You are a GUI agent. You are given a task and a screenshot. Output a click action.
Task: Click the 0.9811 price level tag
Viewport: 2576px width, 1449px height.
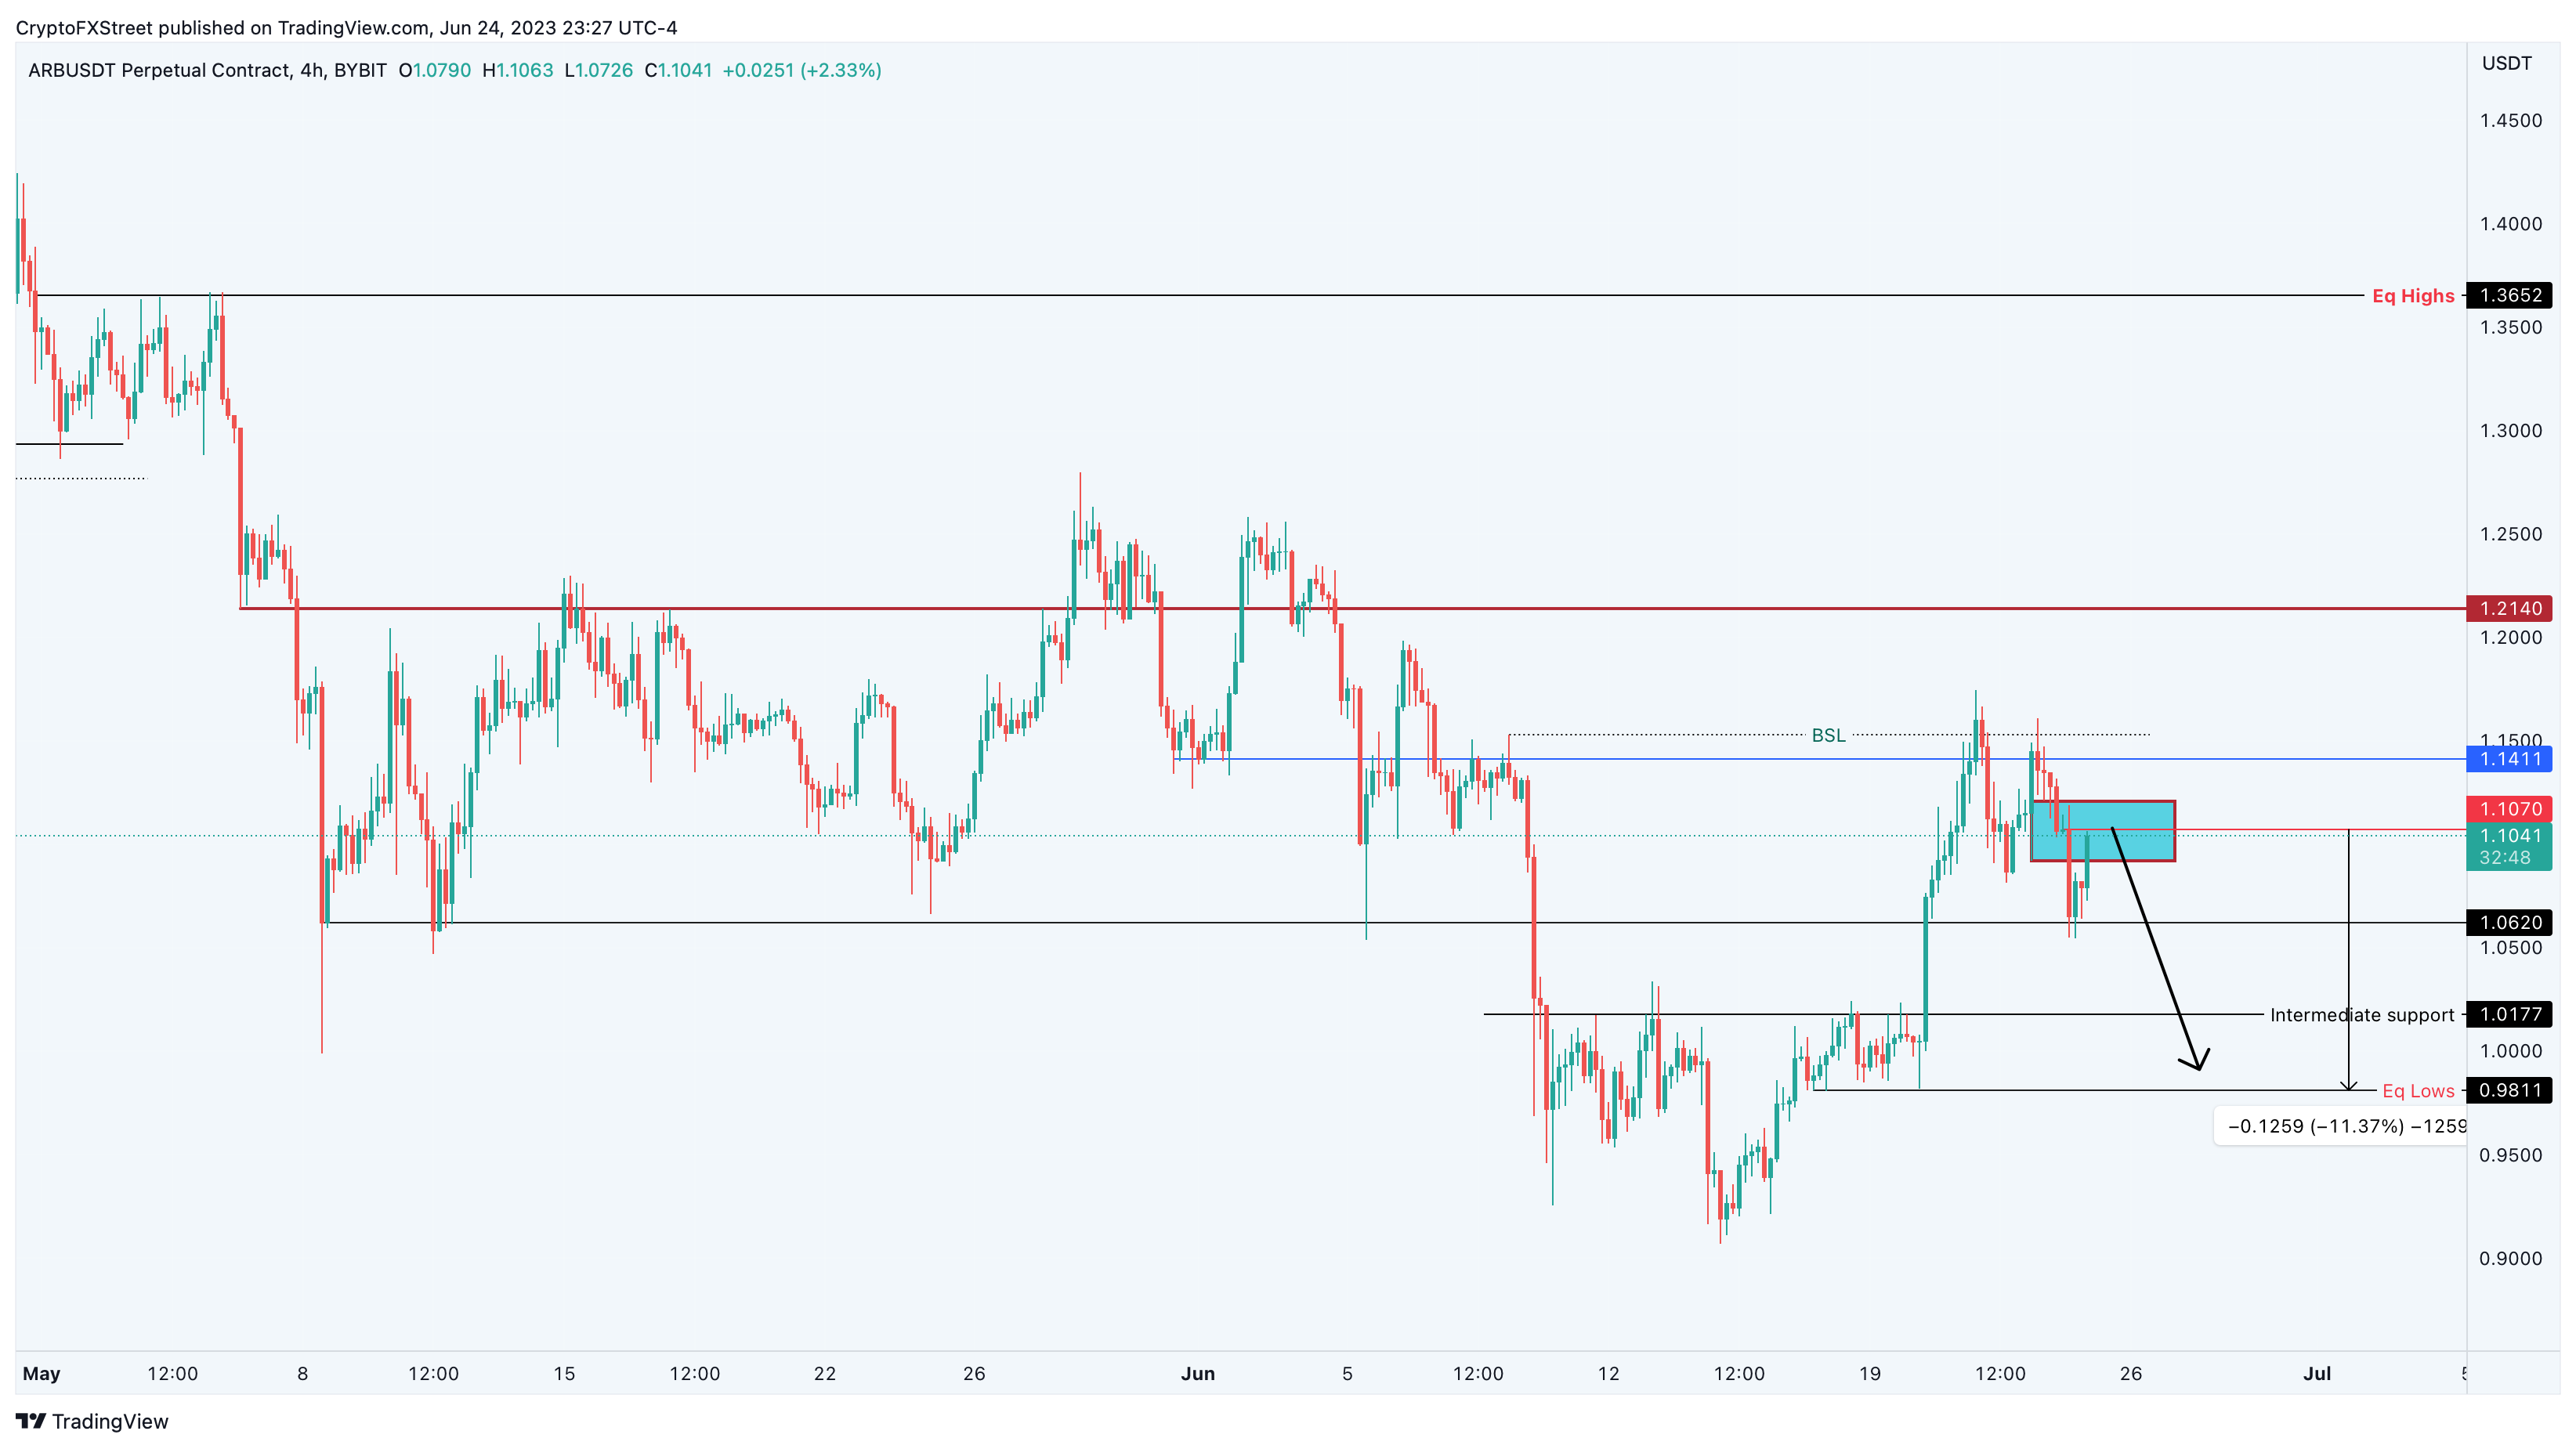tap(2510, 1090)
